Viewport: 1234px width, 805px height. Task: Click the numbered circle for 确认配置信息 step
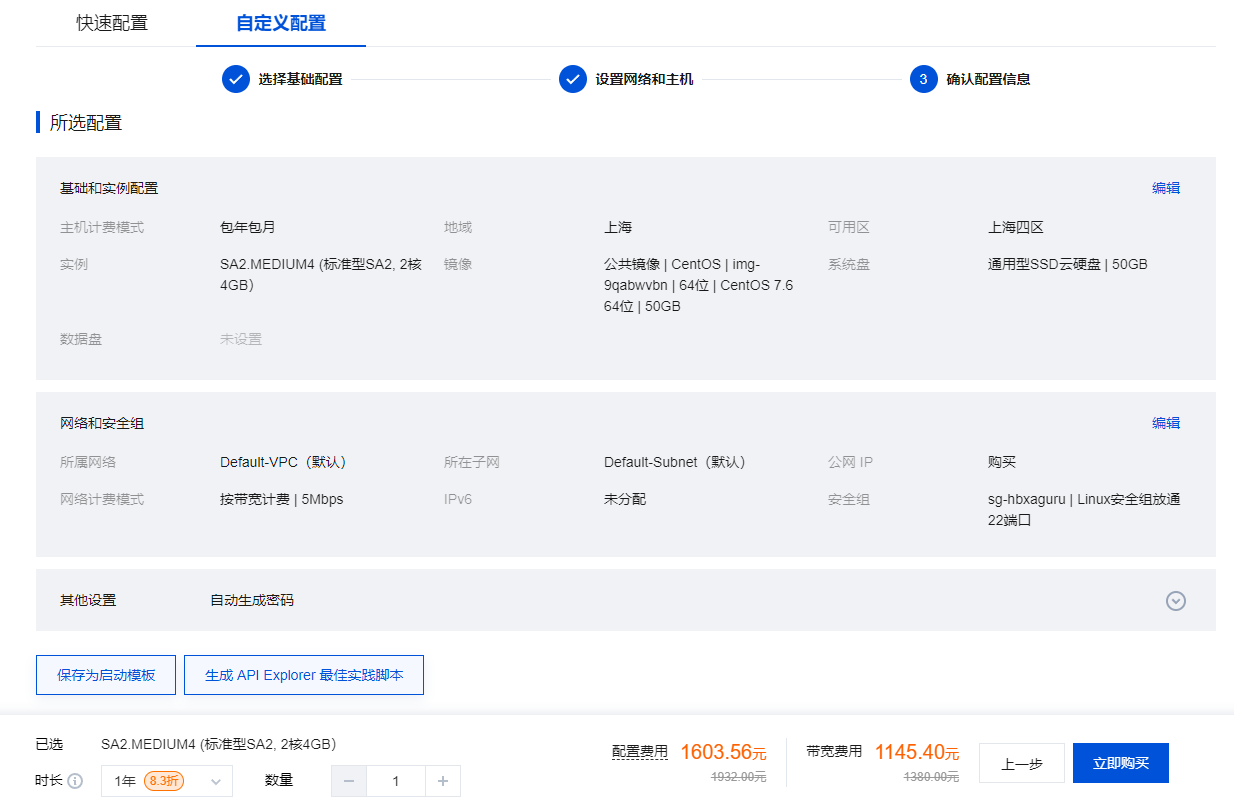[923, 79]
